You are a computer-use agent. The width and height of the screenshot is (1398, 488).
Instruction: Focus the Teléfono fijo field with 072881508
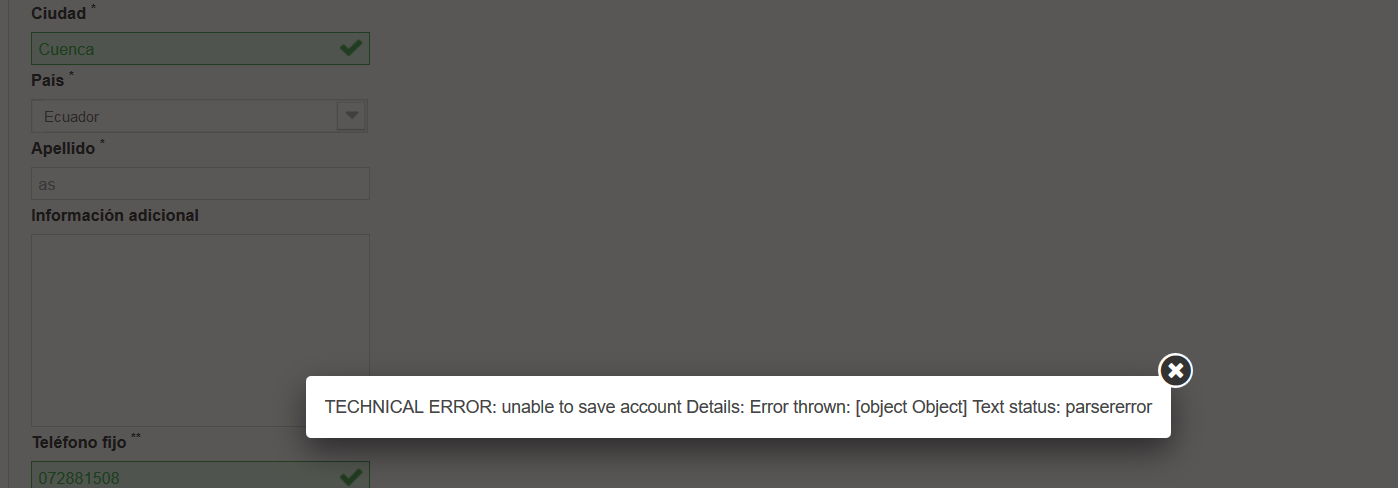(200, 475)
